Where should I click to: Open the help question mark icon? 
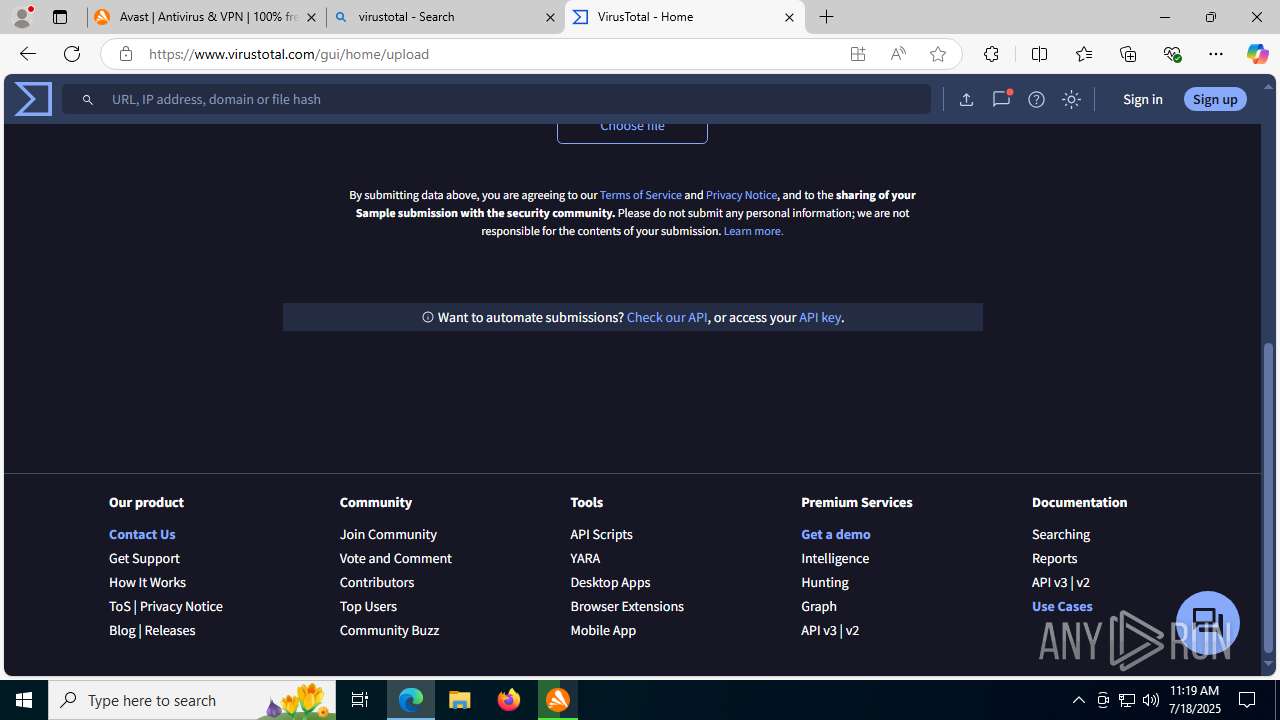(x=1036, y=99)
